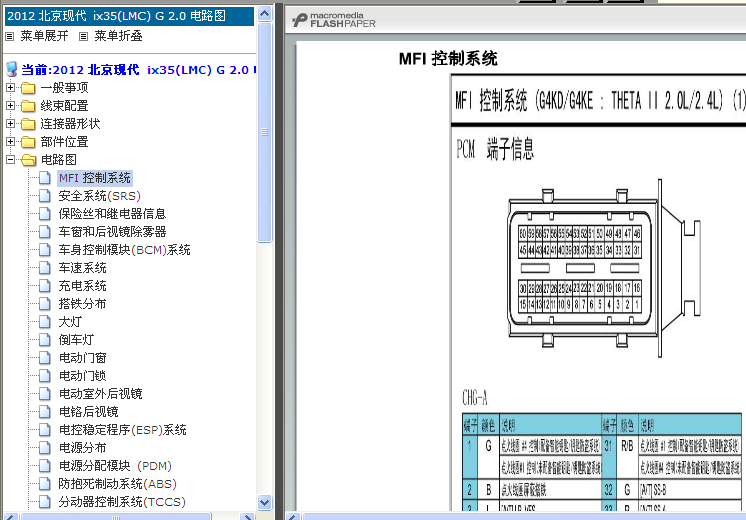Open the 一般事项 tree label

[64, 88]
